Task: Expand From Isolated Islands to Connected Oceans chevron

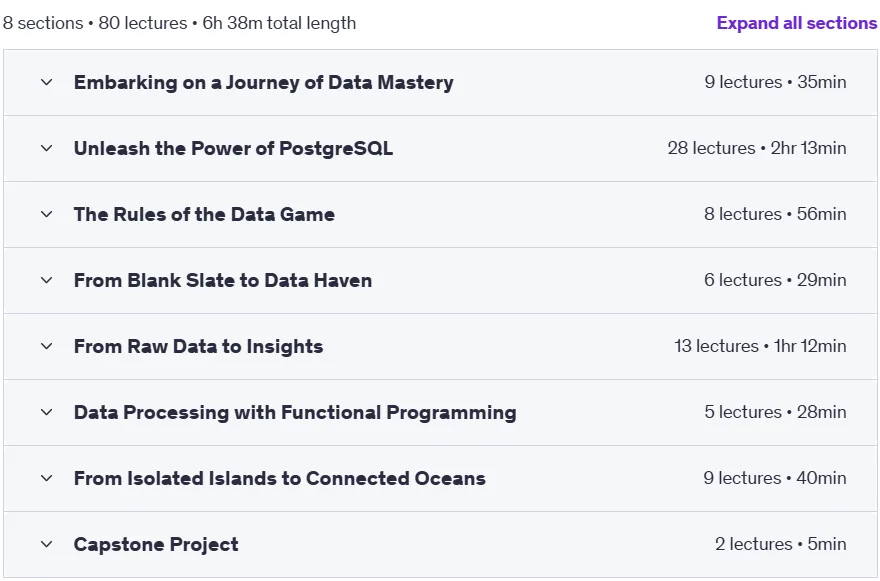Action: point(47,478)
